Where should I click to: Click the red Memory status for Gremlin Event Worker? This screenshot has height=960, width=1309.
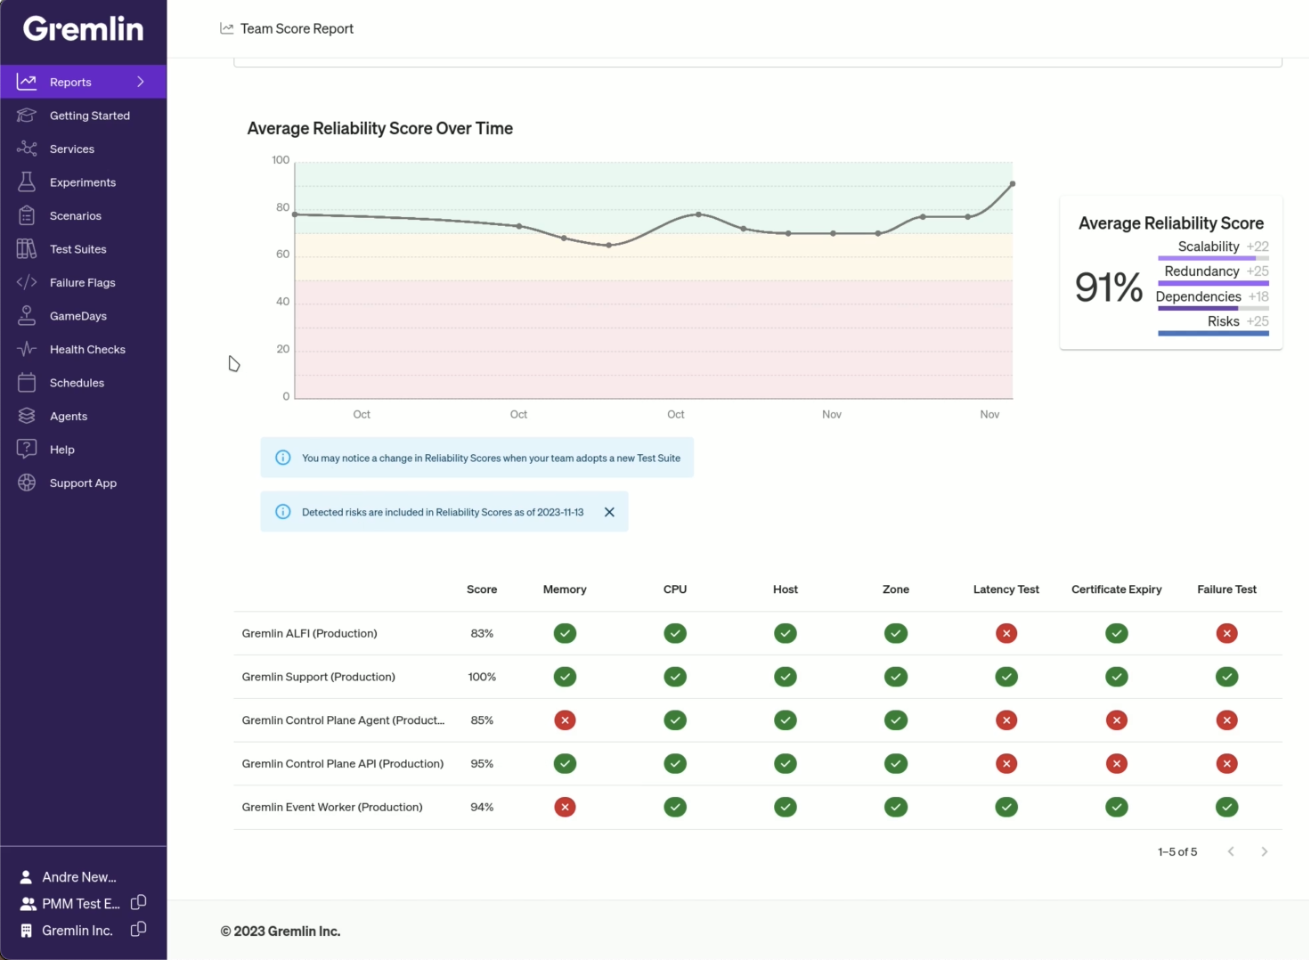565,806
